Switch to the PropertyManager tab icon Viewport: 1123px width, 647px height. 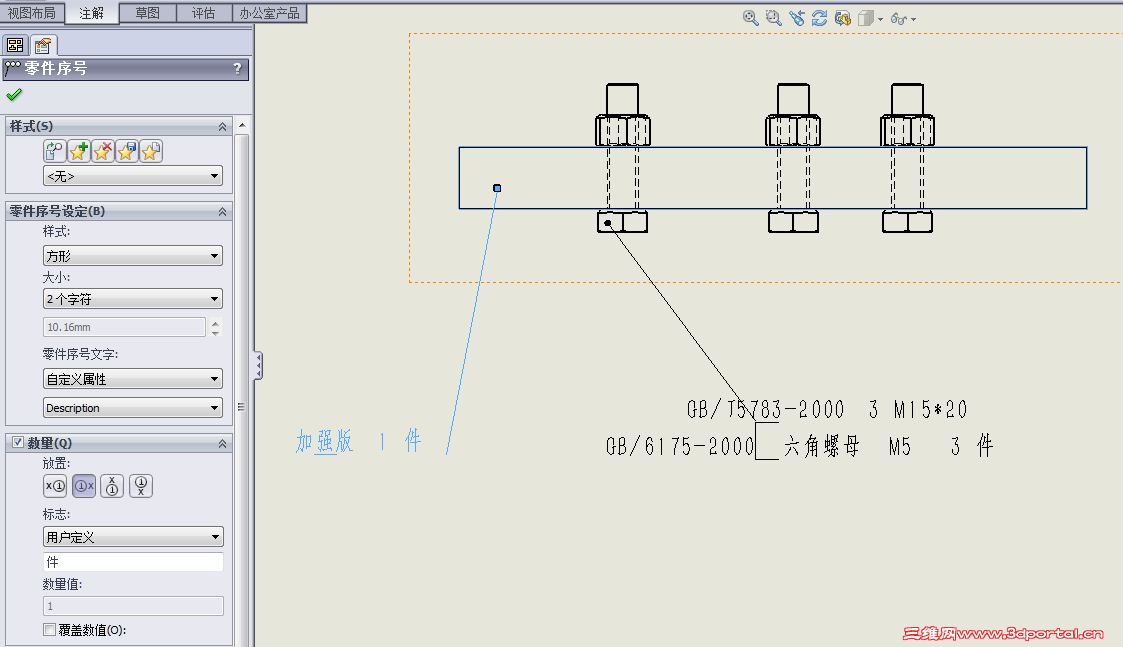coord(43,46)
